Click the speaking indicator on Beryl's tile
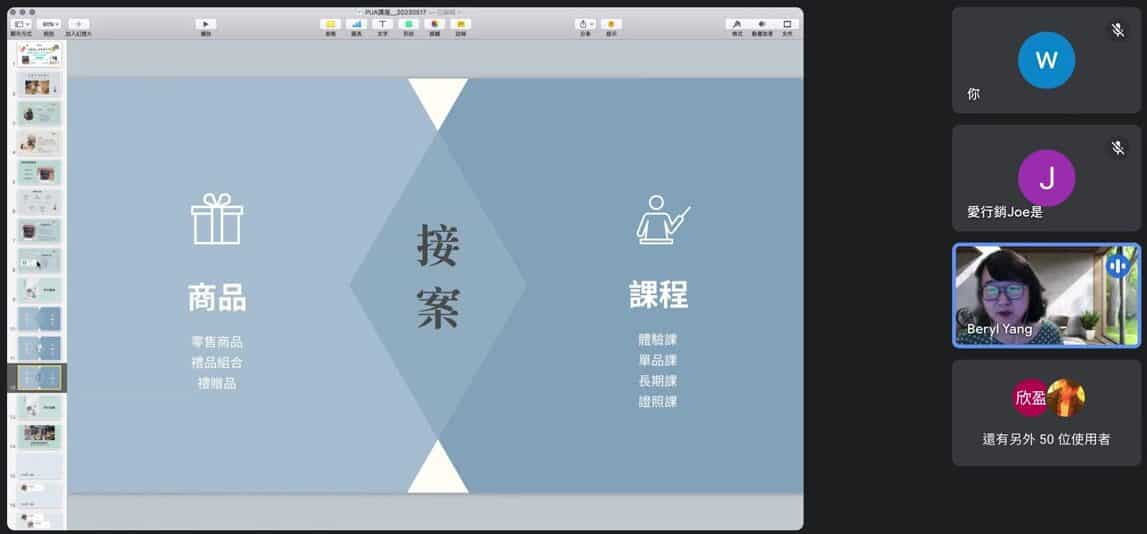This screenshot has width=1147, height=534. tap(1117, 266)
